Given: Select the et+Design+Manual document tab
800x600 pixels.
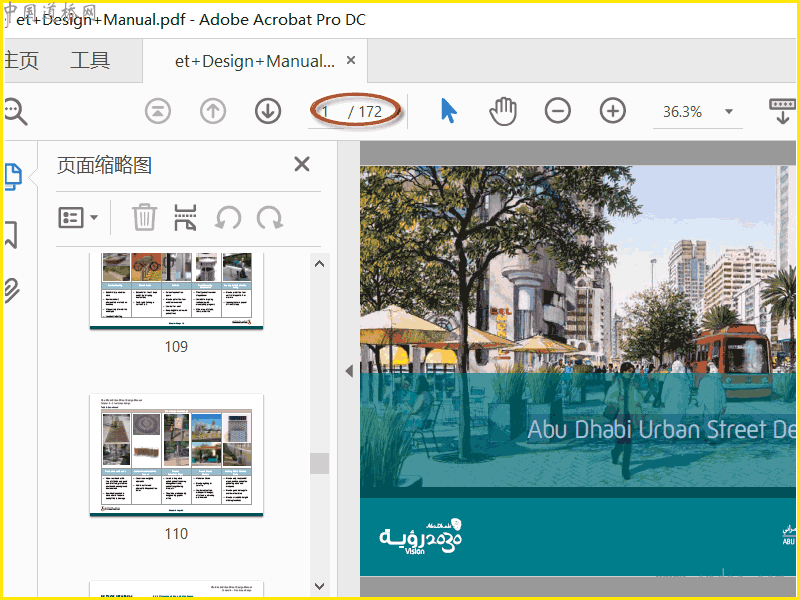Looking at the screenshot, I should (x=255, y=61).
